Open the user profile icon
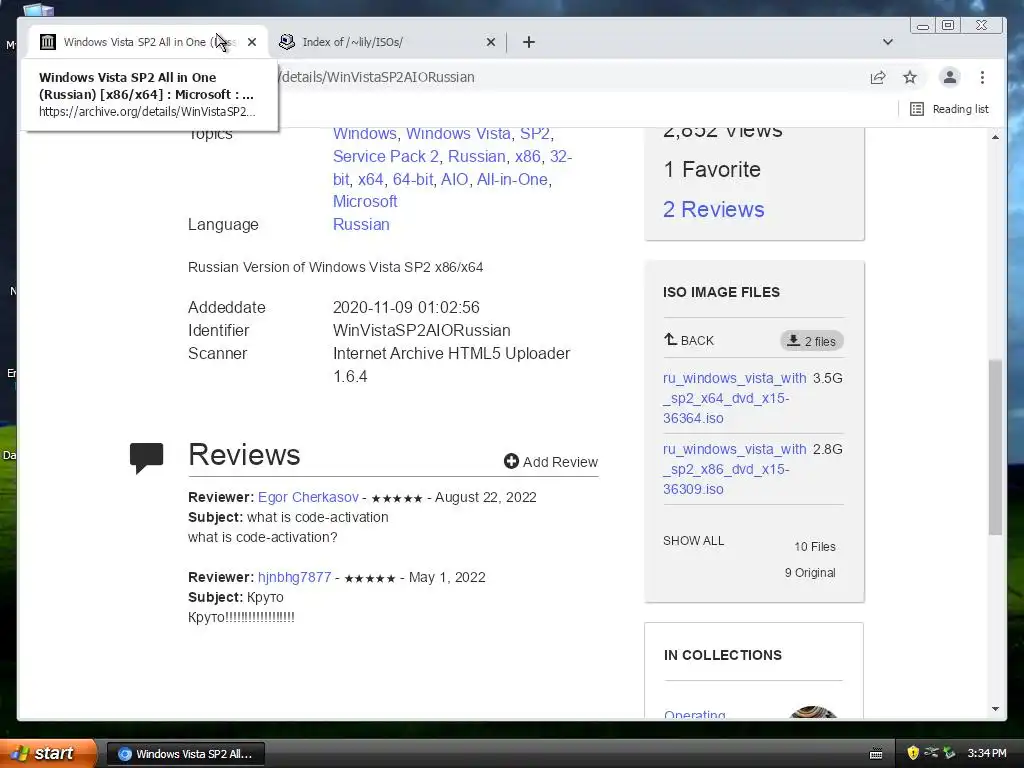This screenshot has width=1024, height=768. tap(950, 77)
